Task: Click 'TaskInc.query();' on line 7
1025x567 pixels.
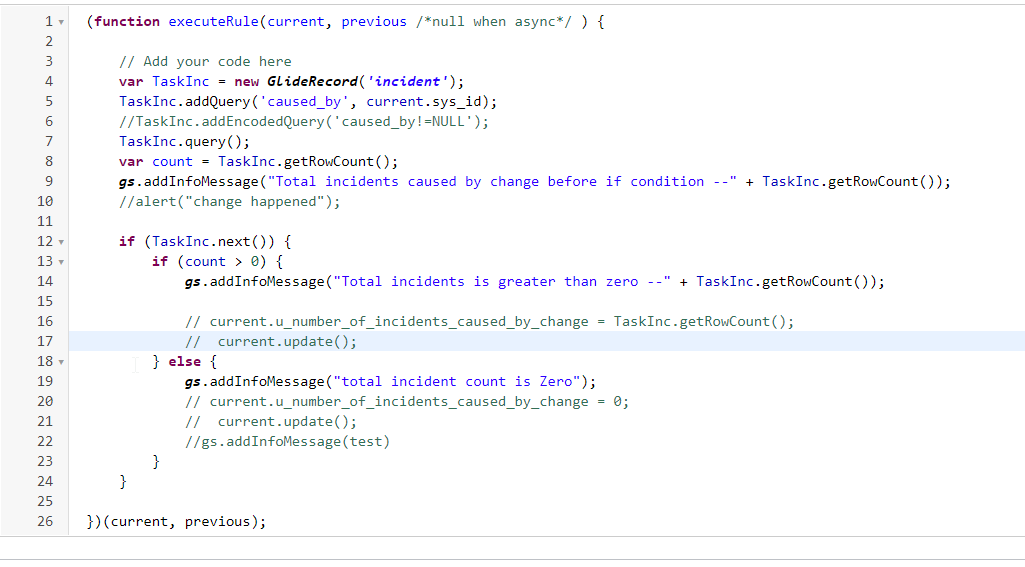Action: click(184, 142)
